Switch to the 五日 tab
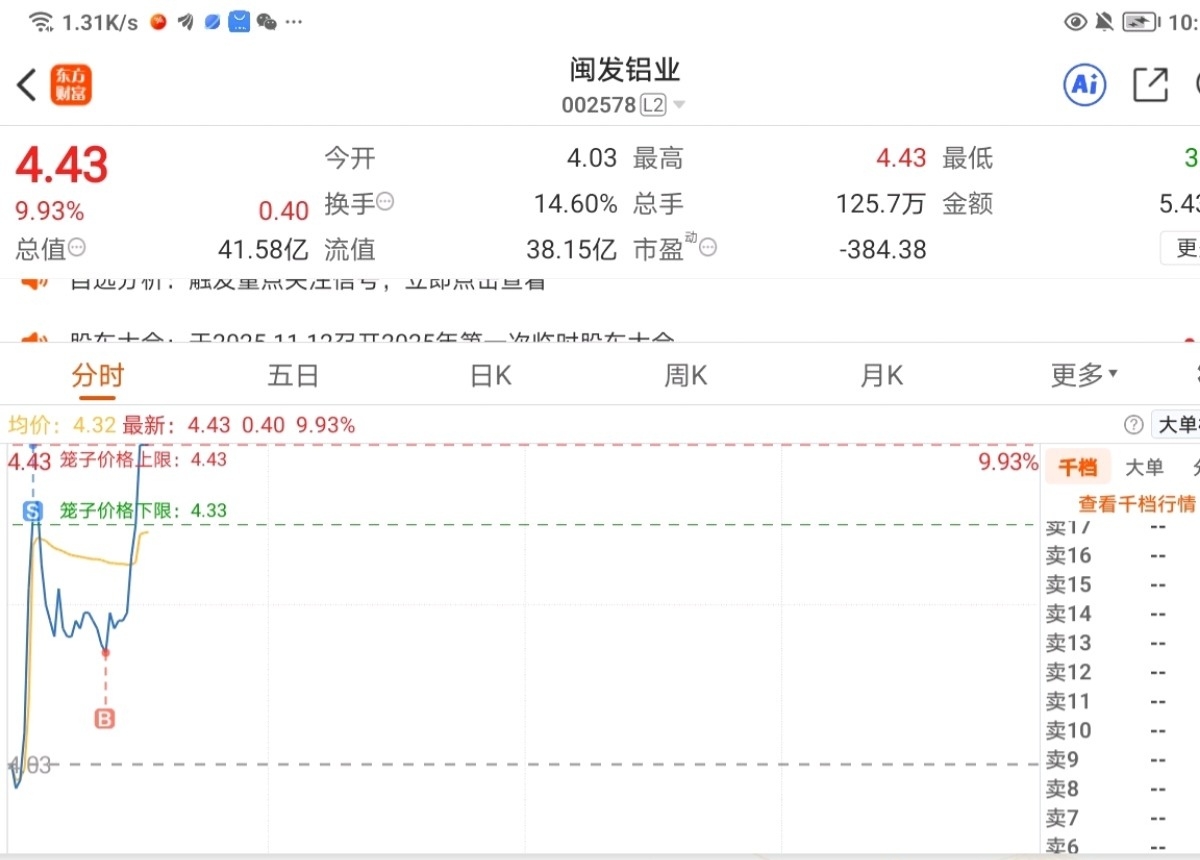The width and height of the screenshot is (1200, 860). (x=293, y=375)
